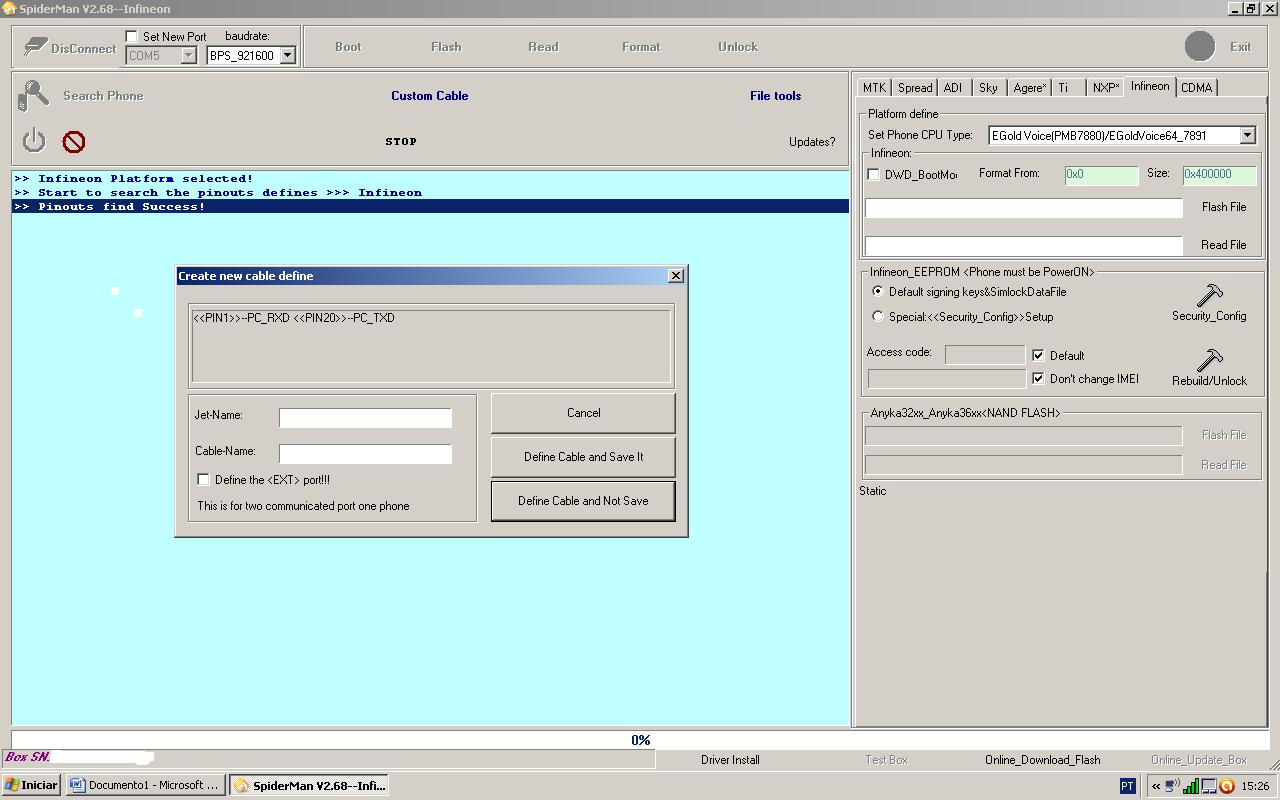Open the COM5 port dropdown
The width and height of the screenshot is (1280, 800).
coord(188,56)
